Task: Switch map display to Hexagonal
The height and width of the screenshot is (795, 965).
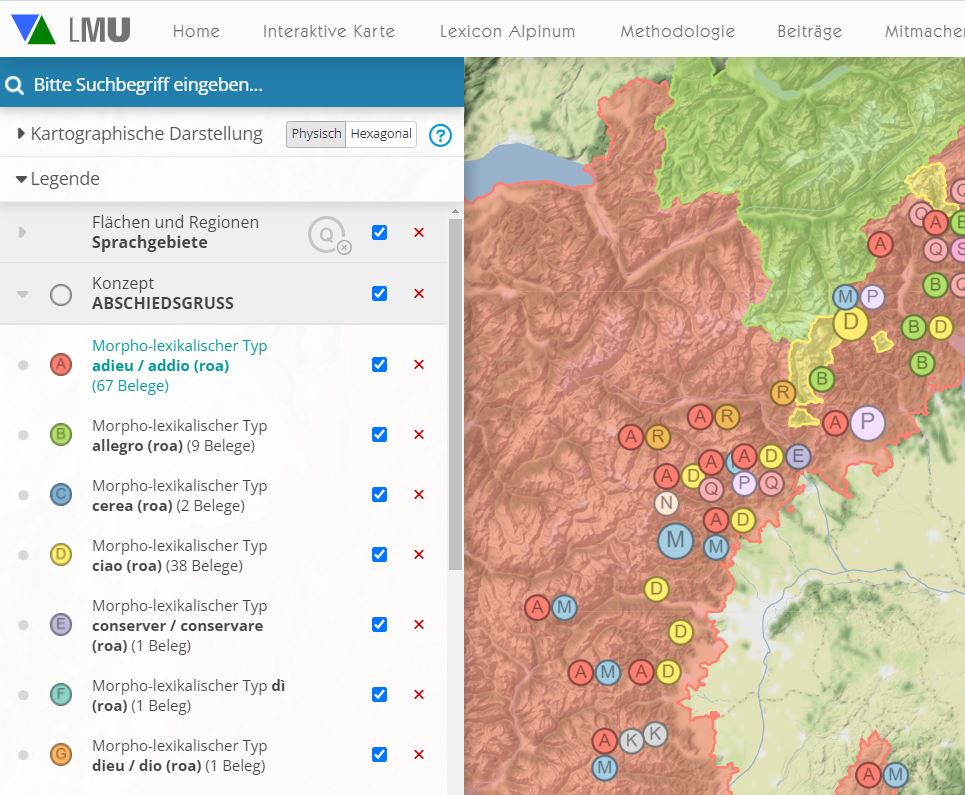Action: [381, 134]
